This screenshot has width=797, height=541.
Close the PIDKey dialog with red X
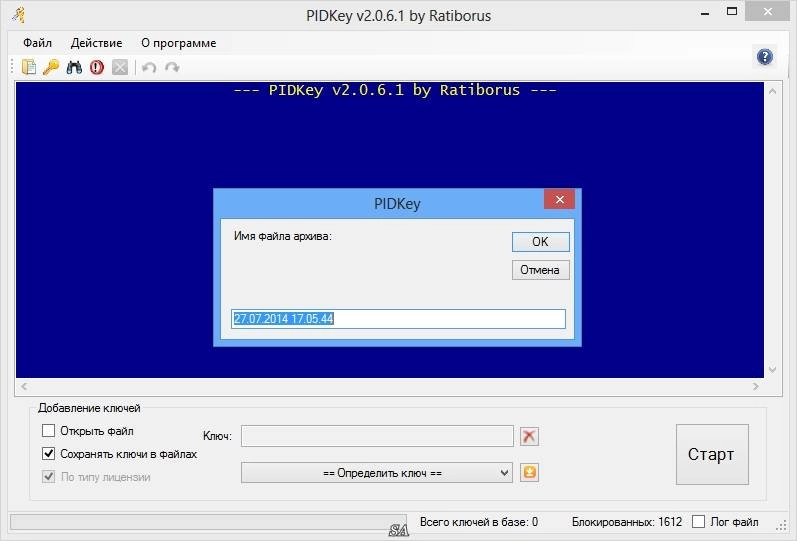559,199
